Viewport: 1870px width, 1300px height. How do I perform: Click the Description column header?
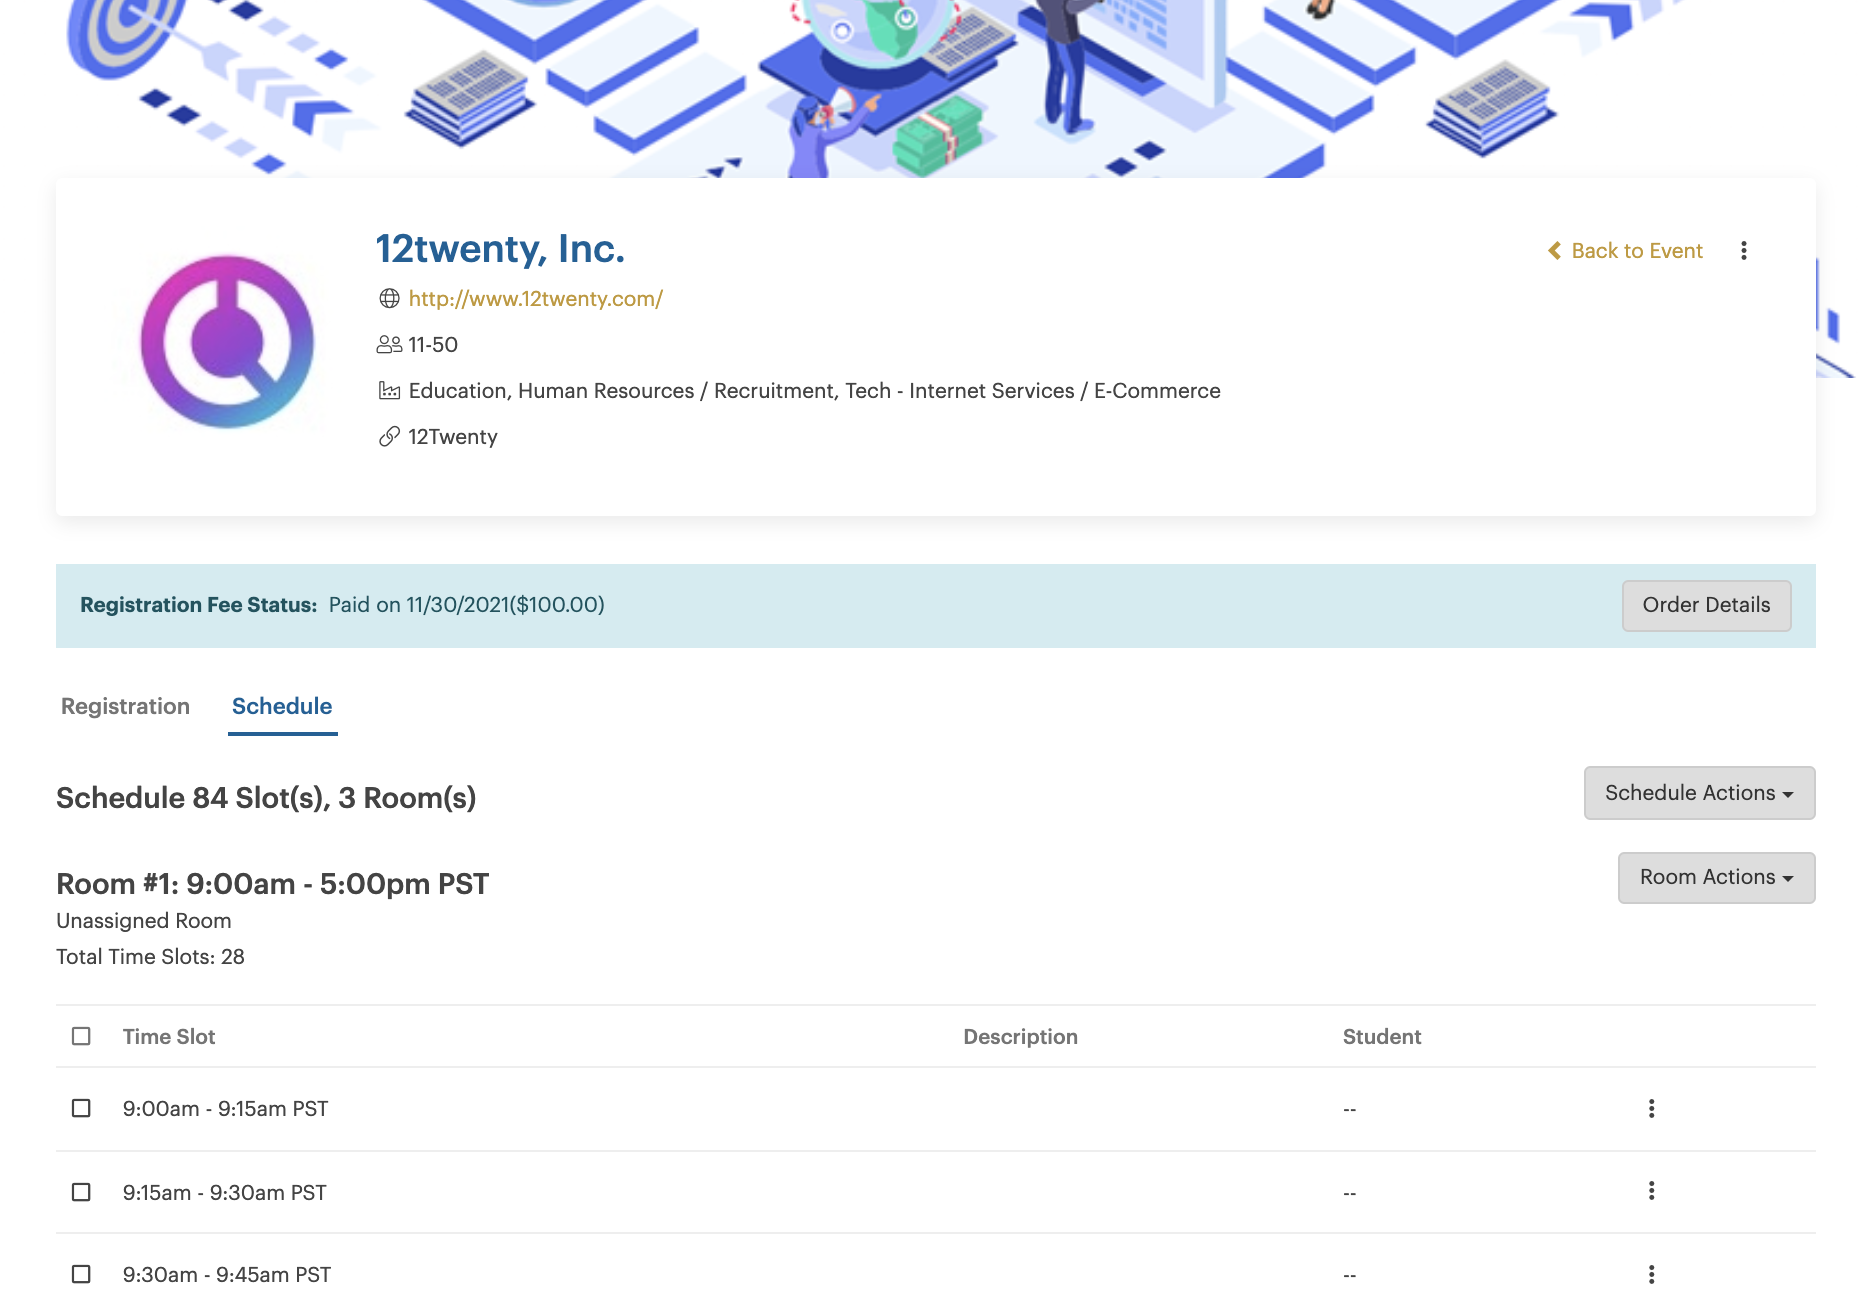(1020, 1037)
